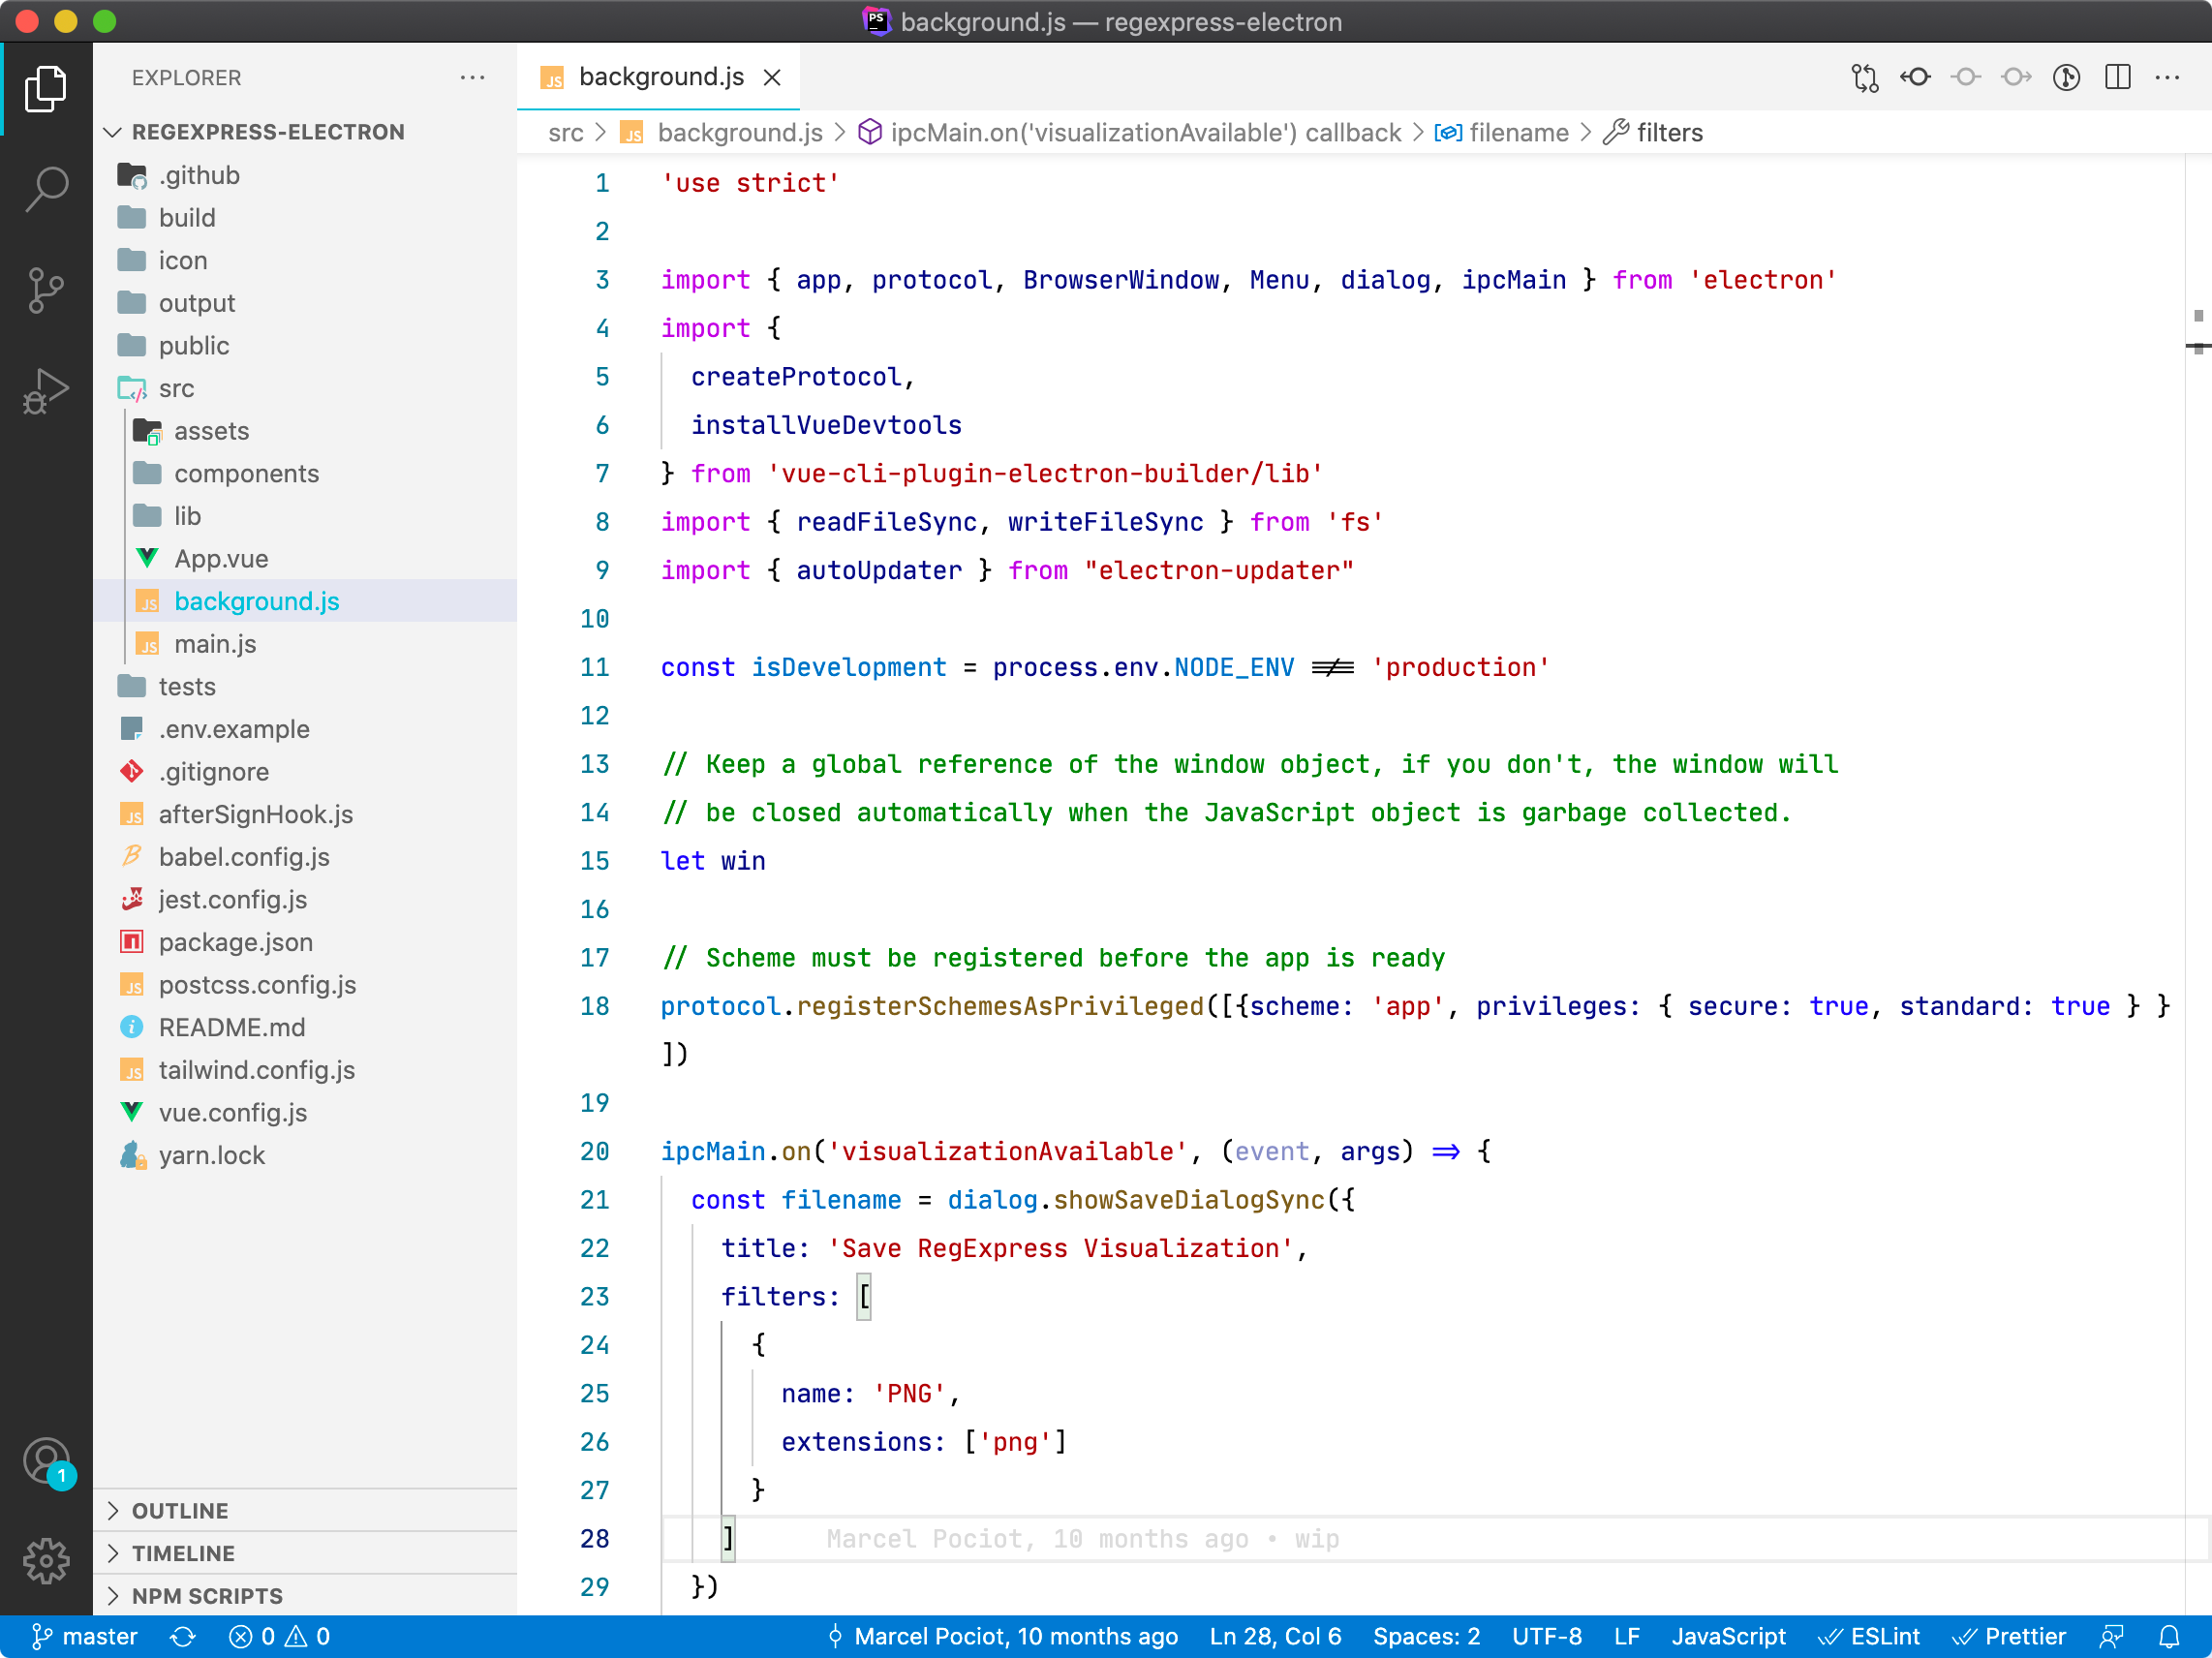Open afterSignHook.js file
This screenshot has height=1658, width=2212.
[305, 814]
